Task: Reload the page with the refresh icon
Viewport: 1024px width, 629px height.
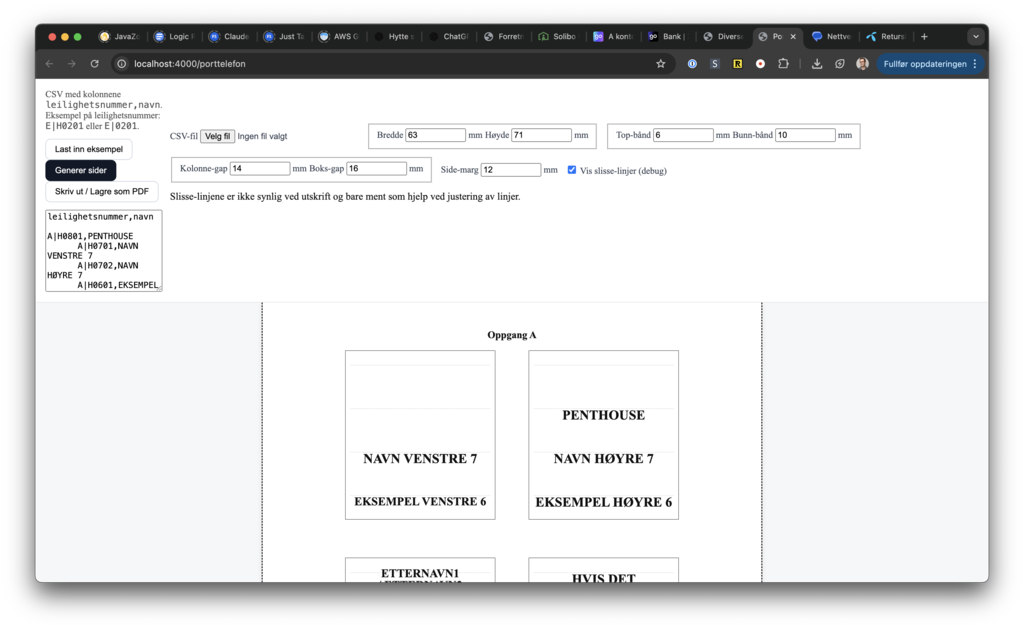Action: tap(94, 64)
